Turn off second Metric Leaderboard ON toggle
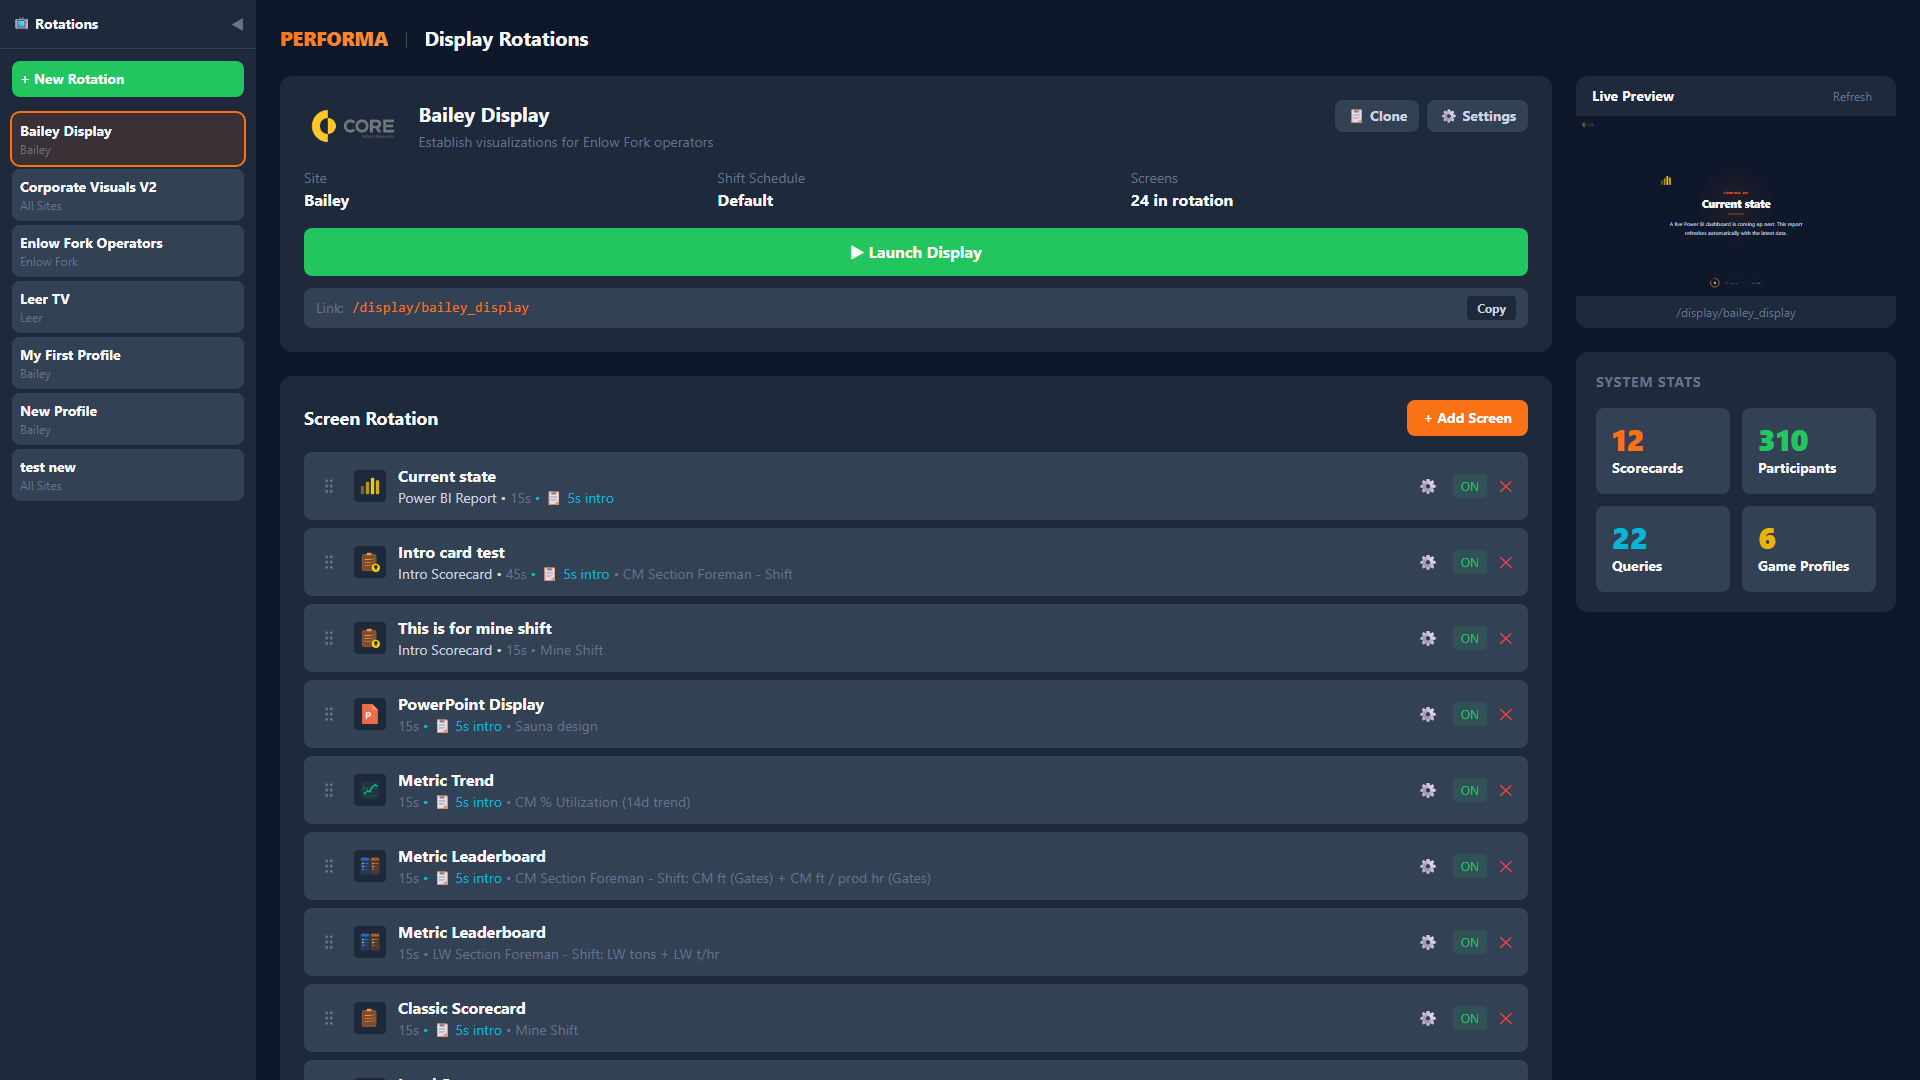The image size is (1920, 1080). (x=1469, y=943)
